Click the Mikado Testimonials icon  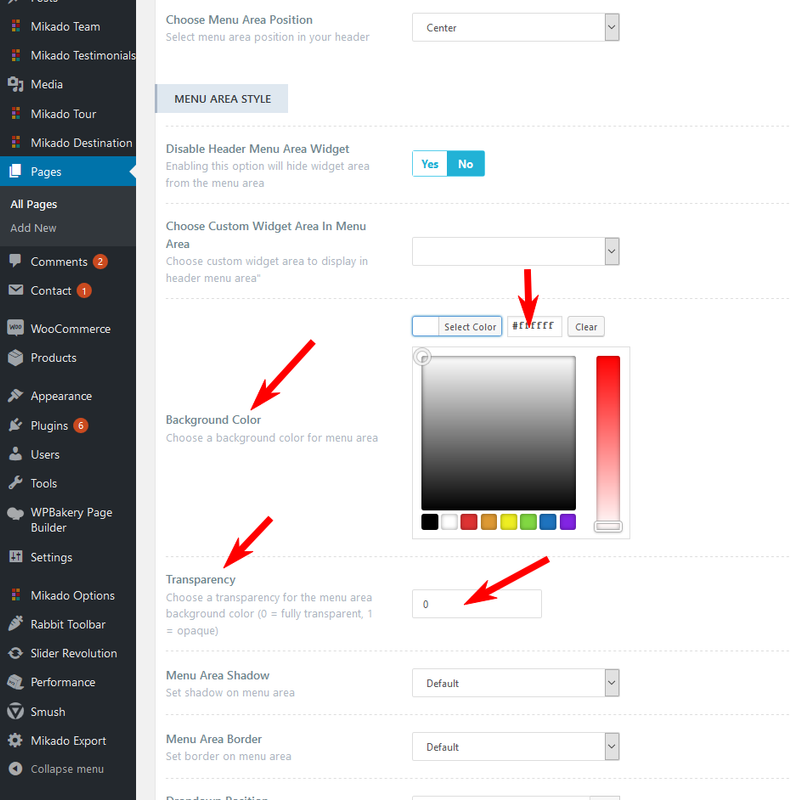(16, 55)
